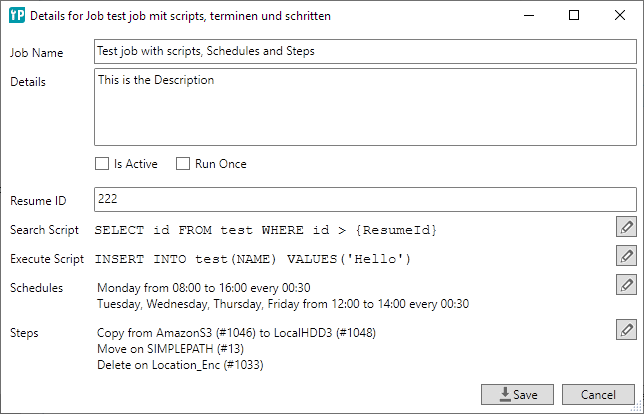Select the Delete on Location_Enc step
Screen dimensions: 644x414
(x=180, y=365)
